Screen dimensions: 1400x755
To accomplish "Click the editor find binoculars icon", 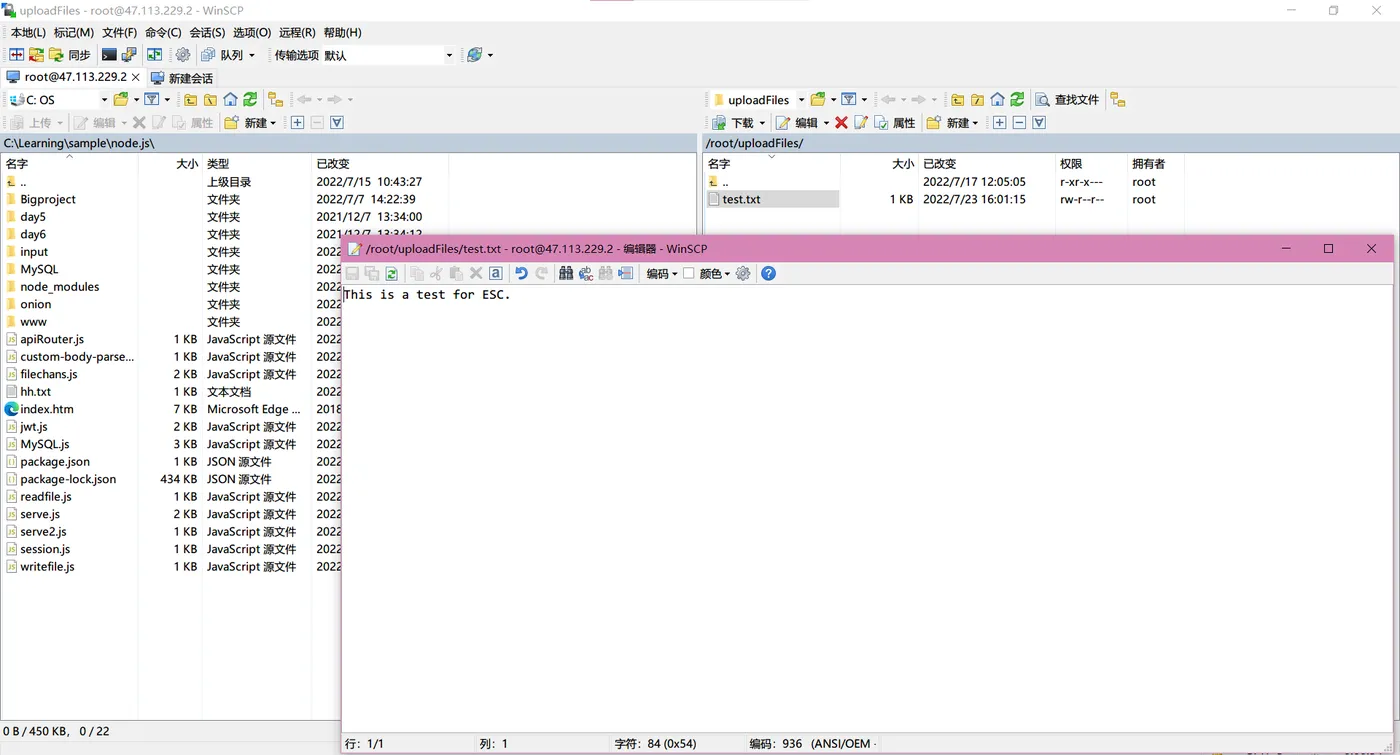I will 566,273.
